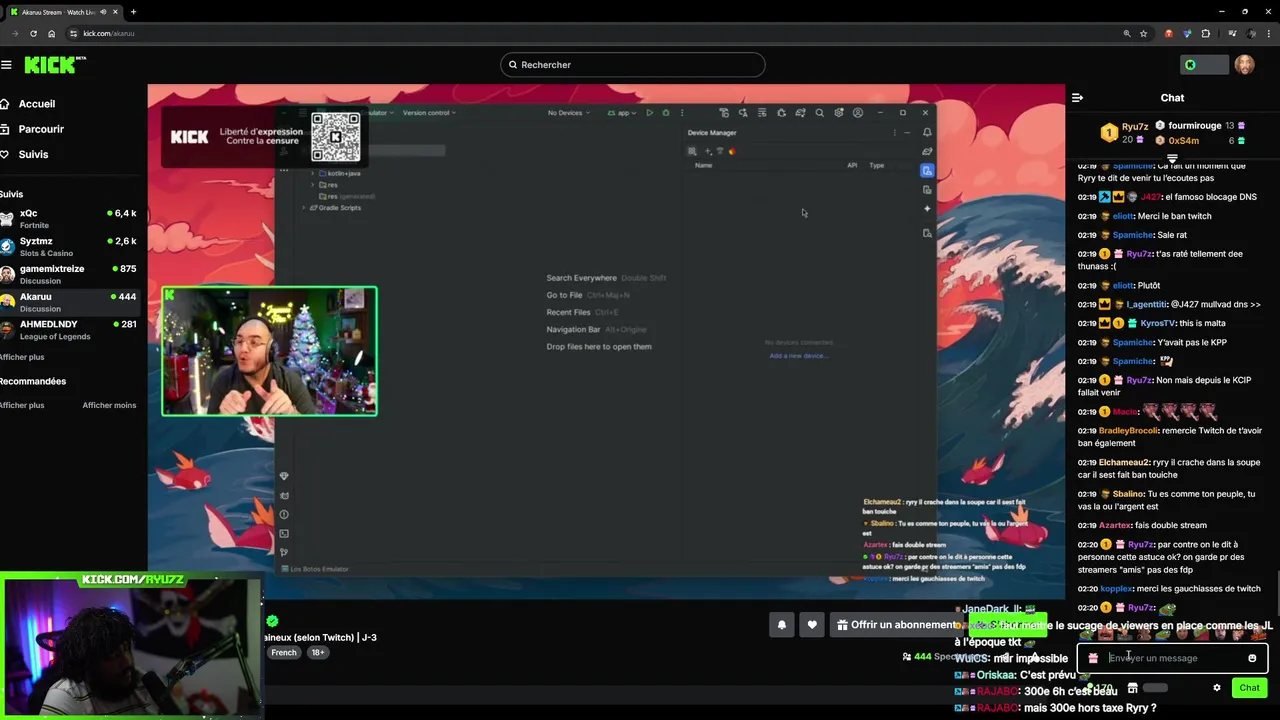Viewport: 1280px width, 720px height.
Task: Click the Firebase icon in Device Manager
Action: (x=732, y=151)
